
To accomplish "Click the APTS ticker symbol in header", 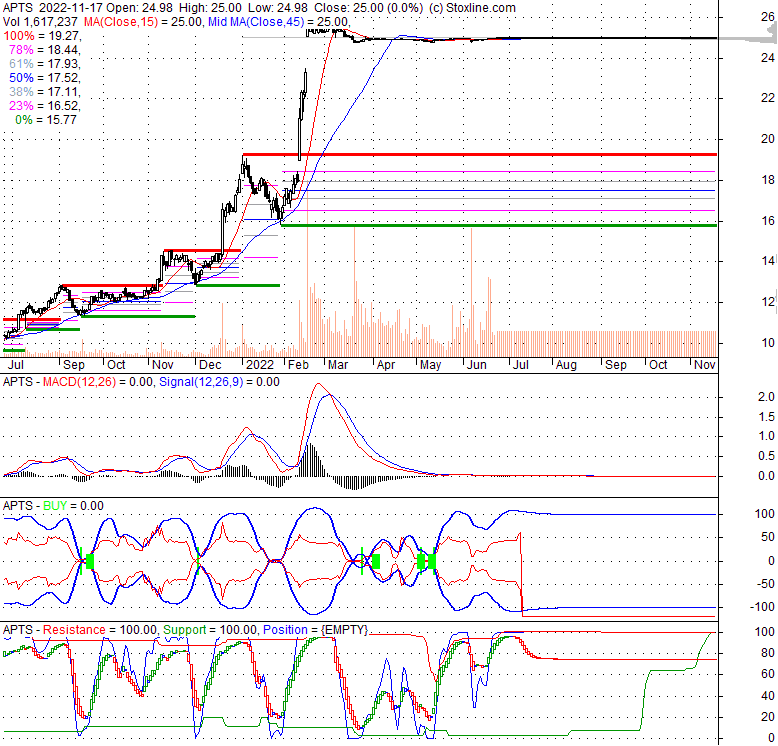I will [18, 8].
